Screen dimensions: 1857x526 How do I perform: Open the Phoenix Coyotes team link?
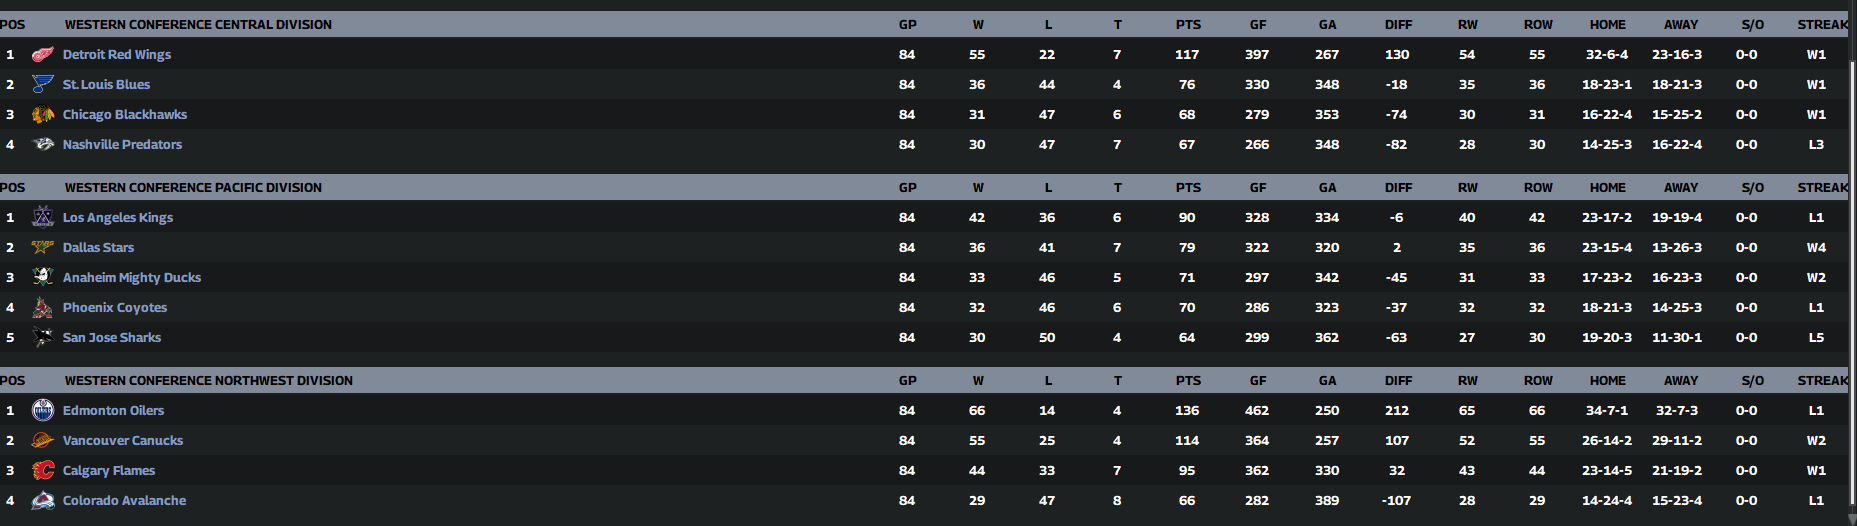point(114,307)
